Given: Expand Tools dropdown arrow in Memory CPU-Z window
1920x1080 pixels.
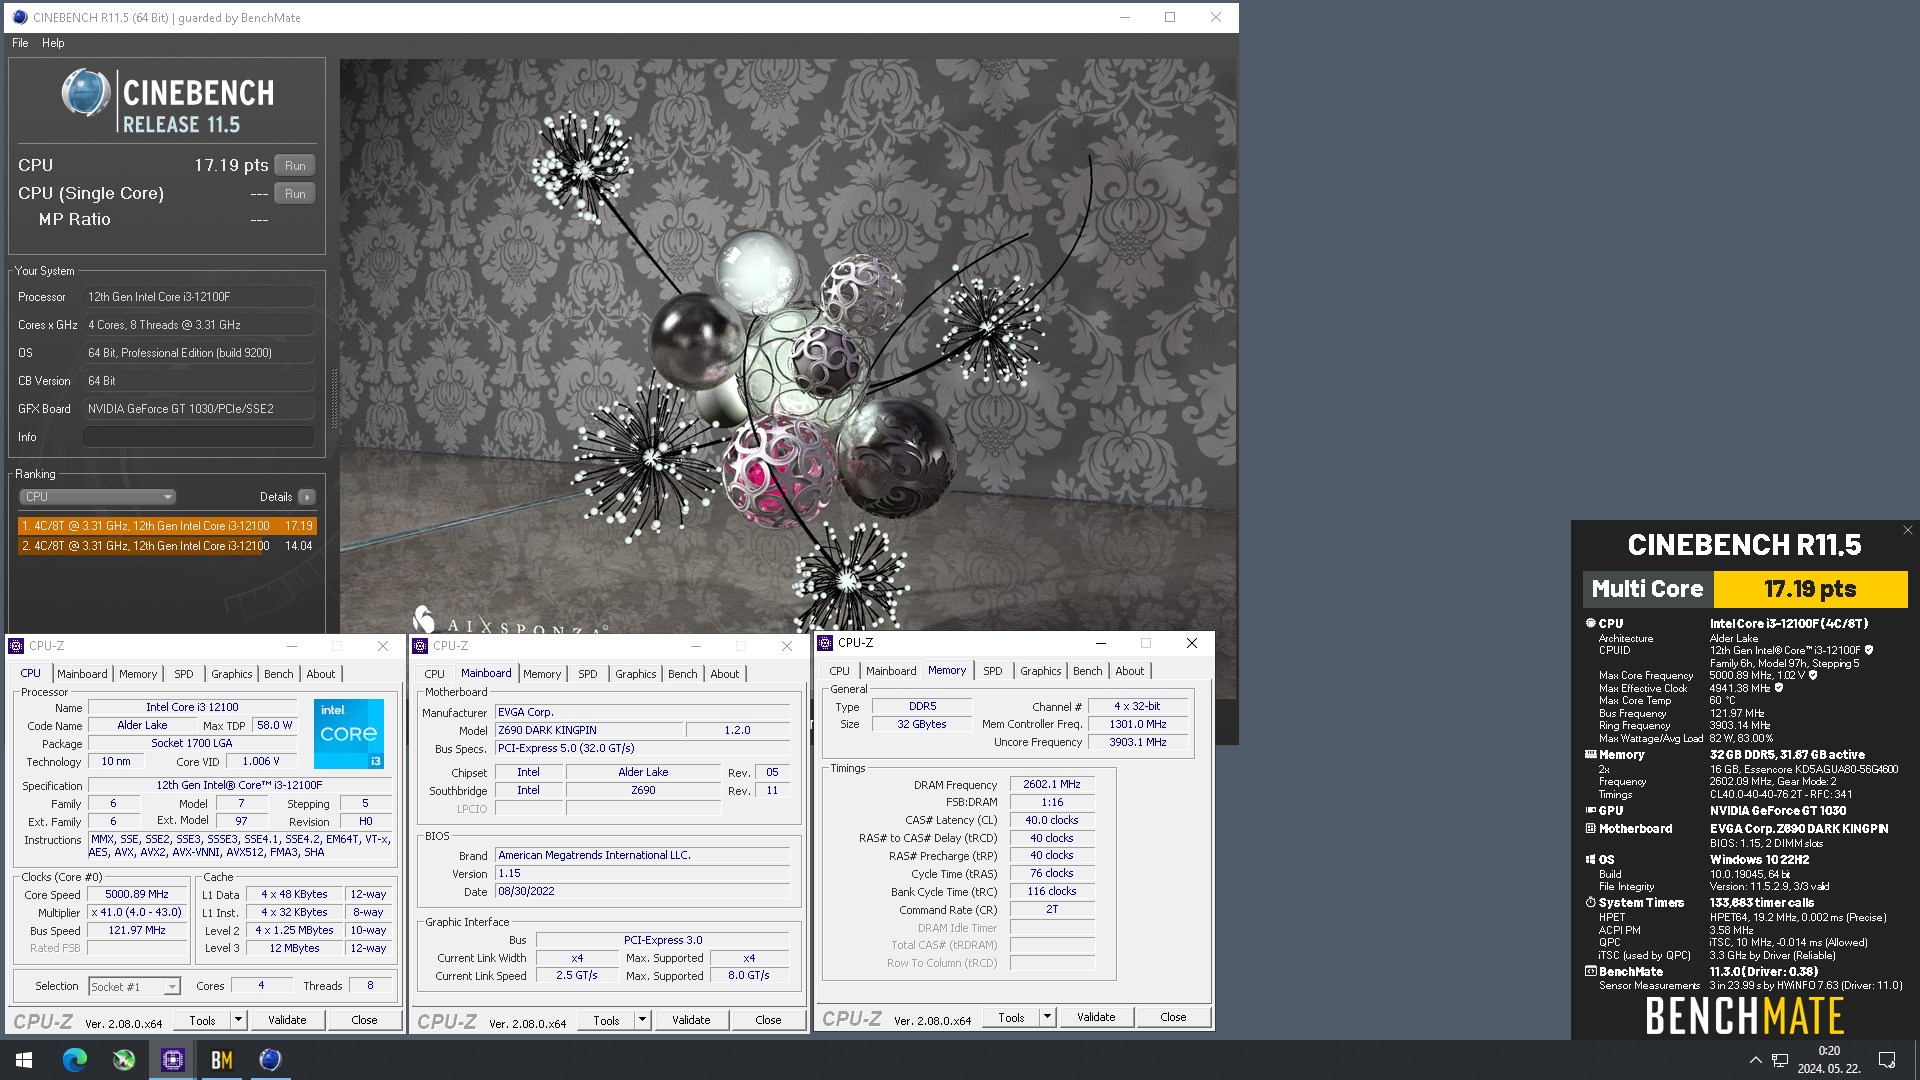Looking at the screenshot, I should [x=1047, y=1017].
